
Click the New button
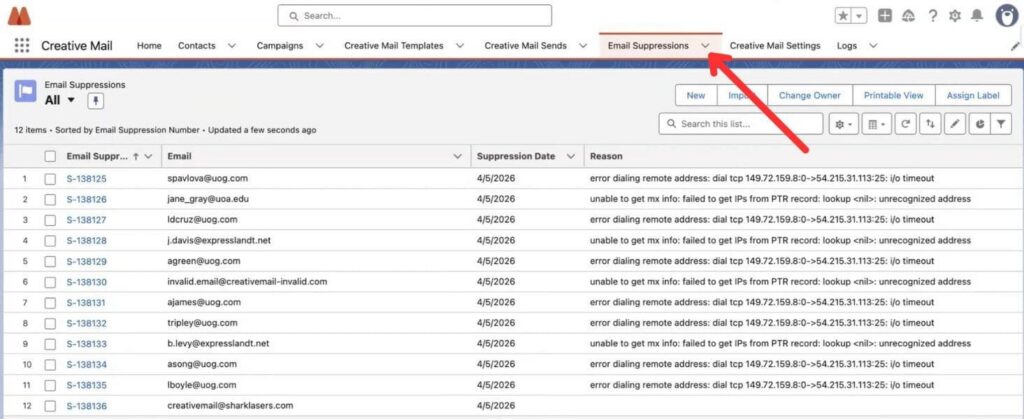pyautogui.click(x=696, y=95)
